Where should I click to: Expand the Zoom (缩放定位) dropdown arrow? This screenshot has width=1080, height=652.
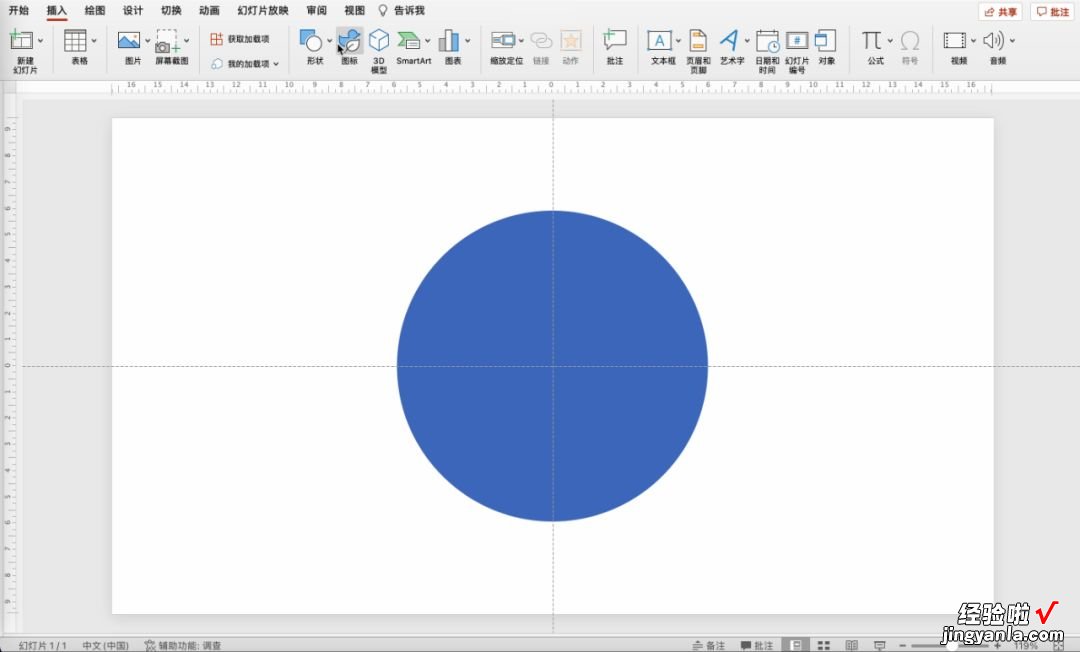(521, 41)
